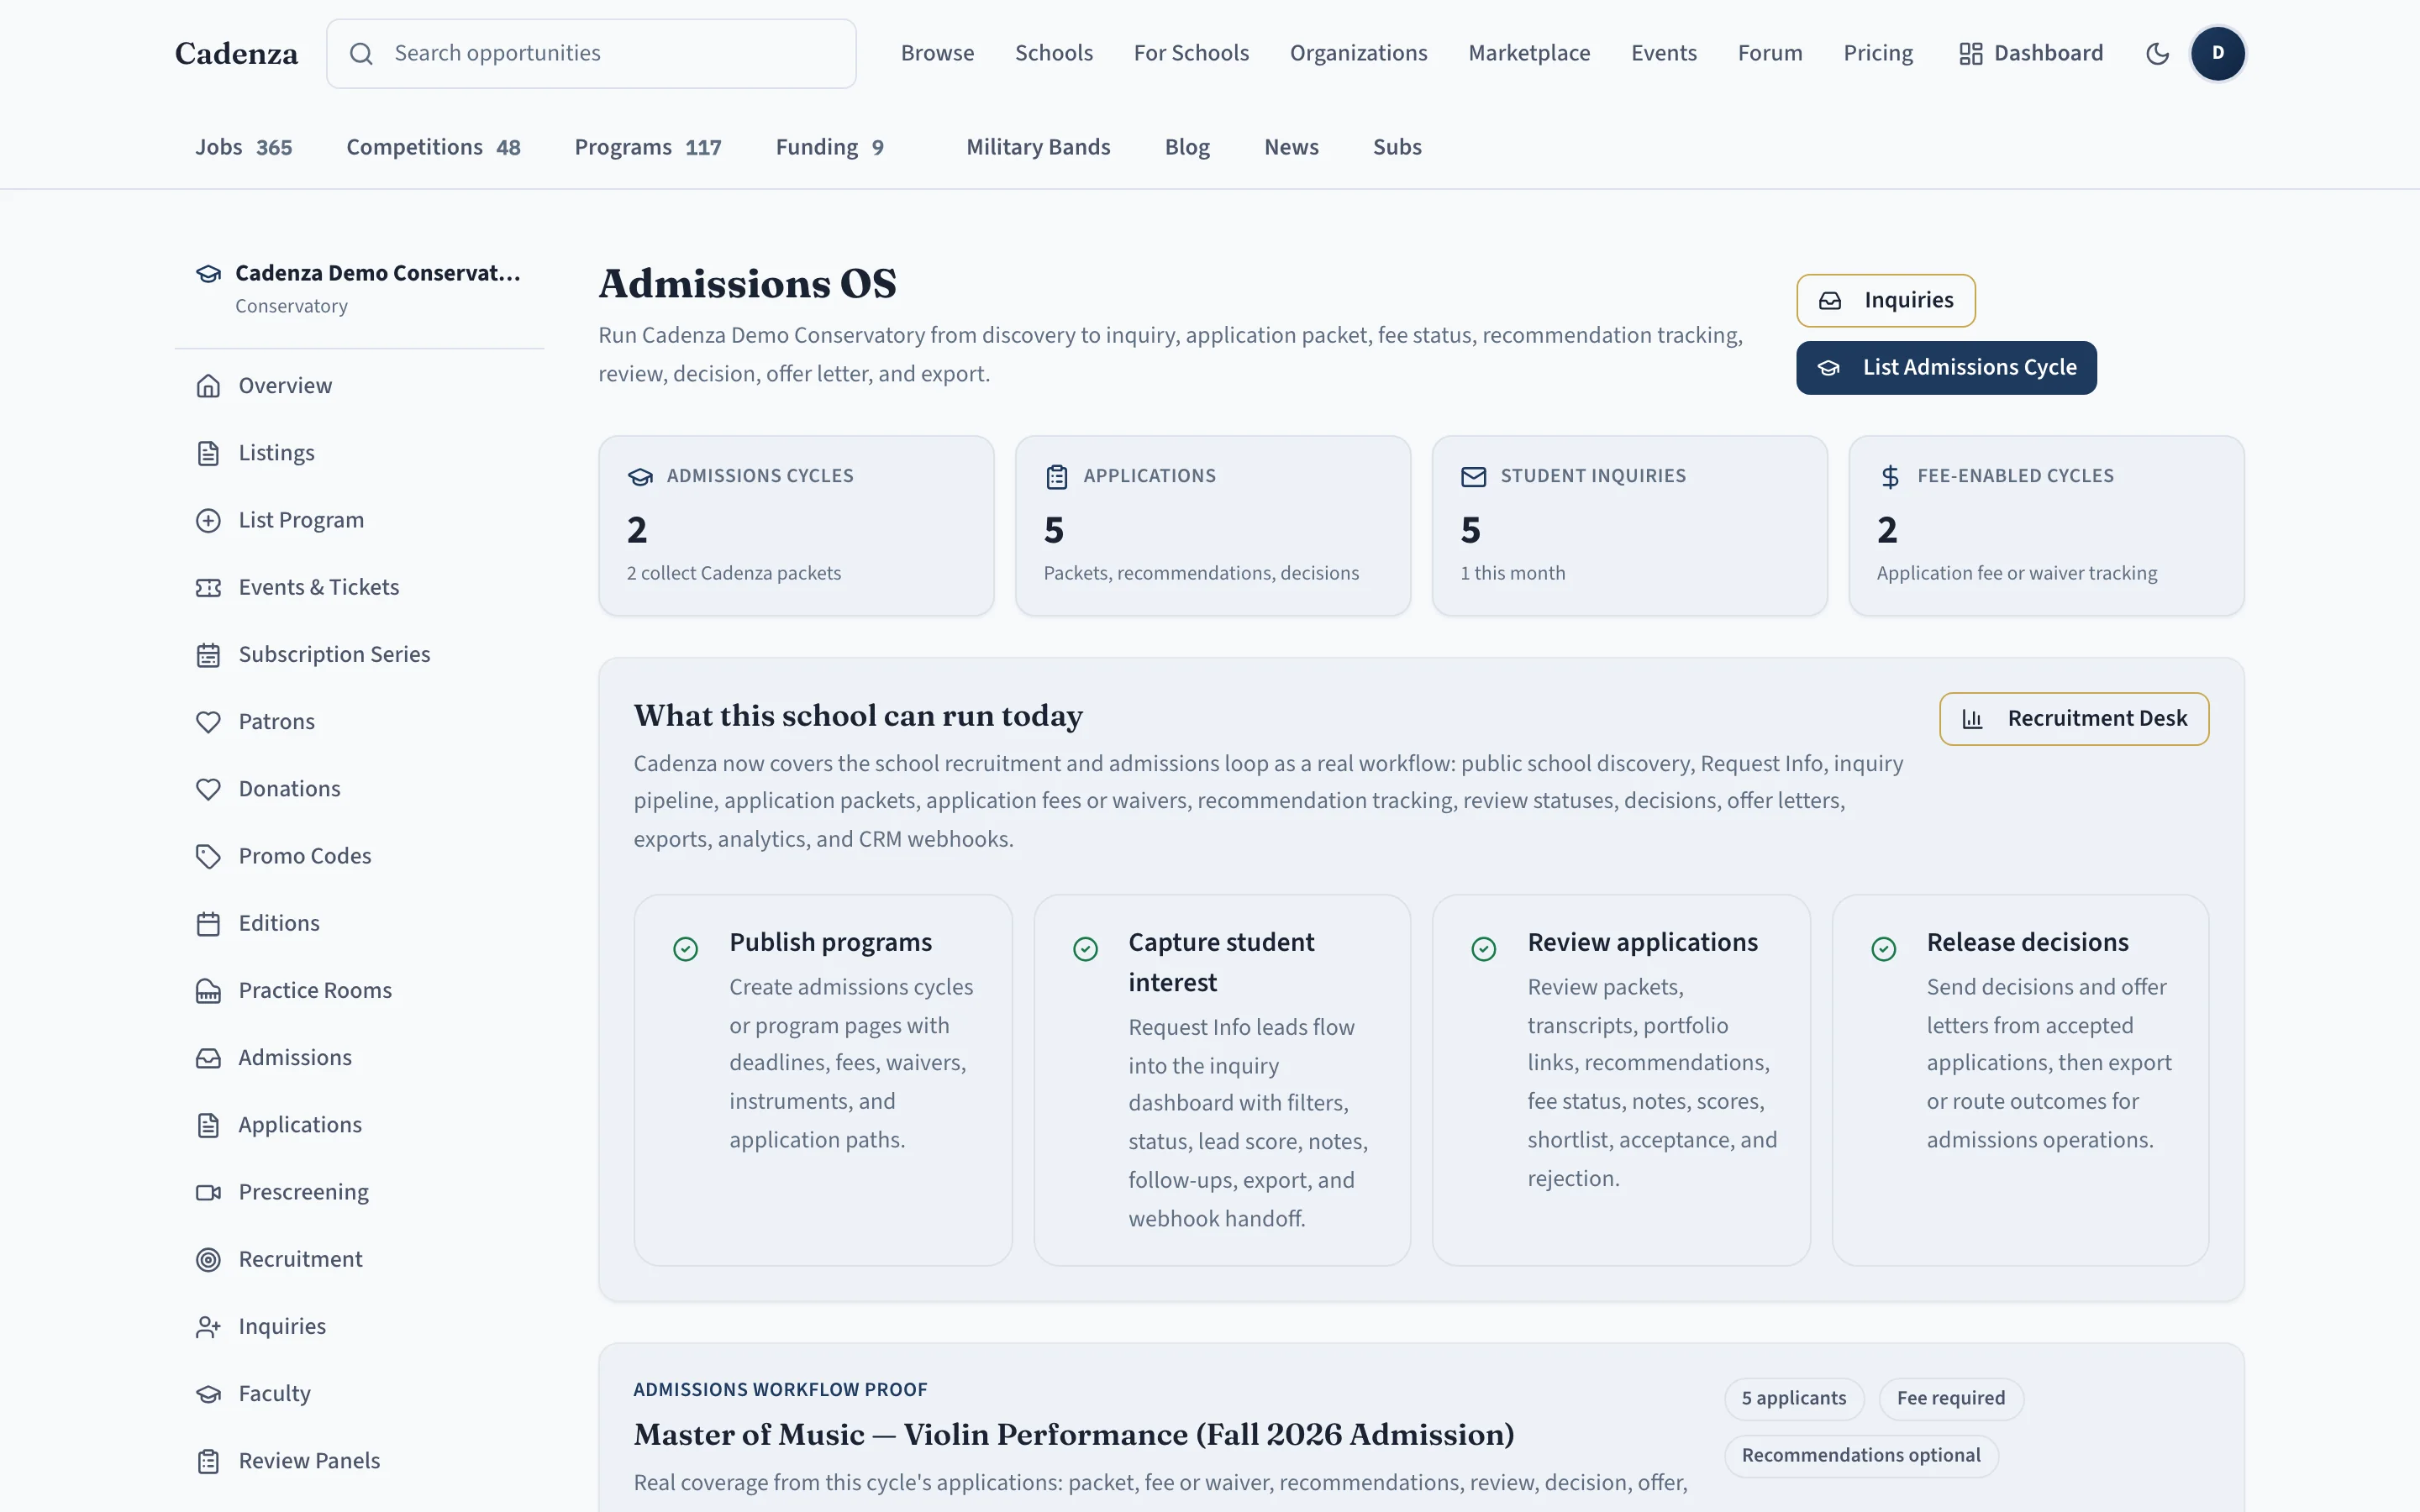Open the Marketplace link
Image resolution: width=2420 pixels, height=1512 pixels.
(1529, 53)
